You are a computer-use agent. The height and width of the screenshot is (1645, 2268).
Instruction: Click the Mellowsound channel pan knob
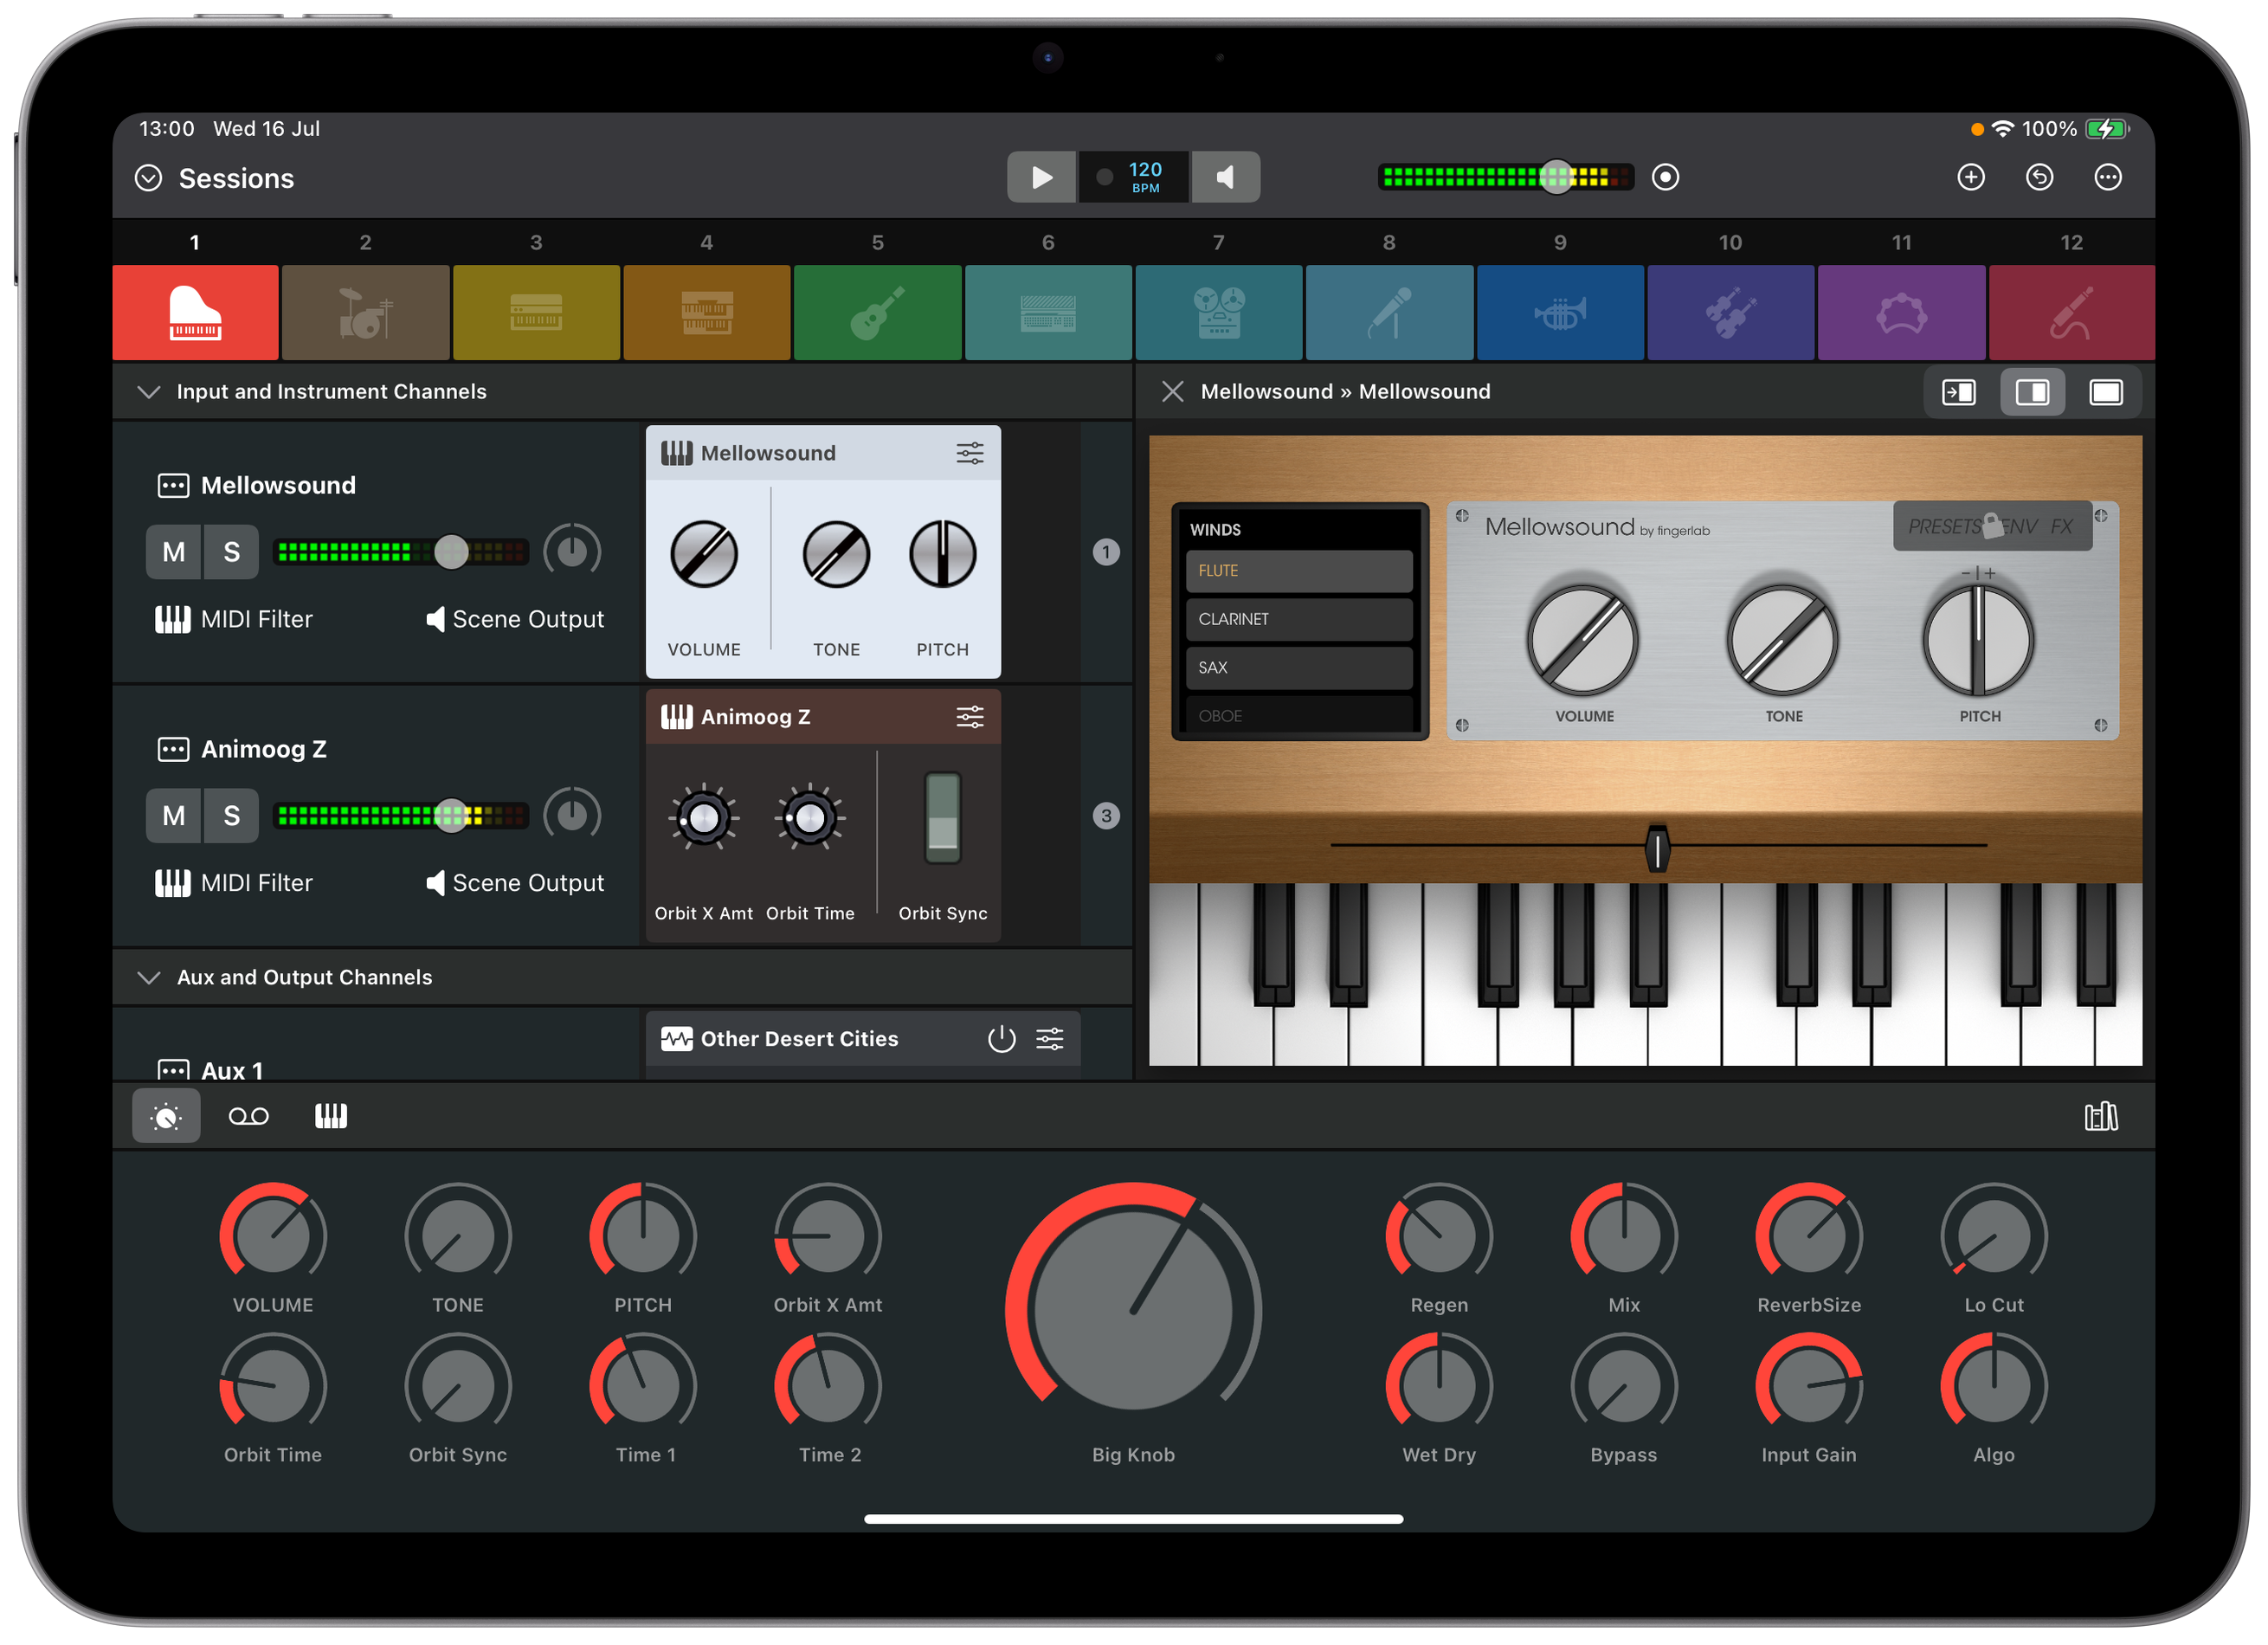point(572,552)
